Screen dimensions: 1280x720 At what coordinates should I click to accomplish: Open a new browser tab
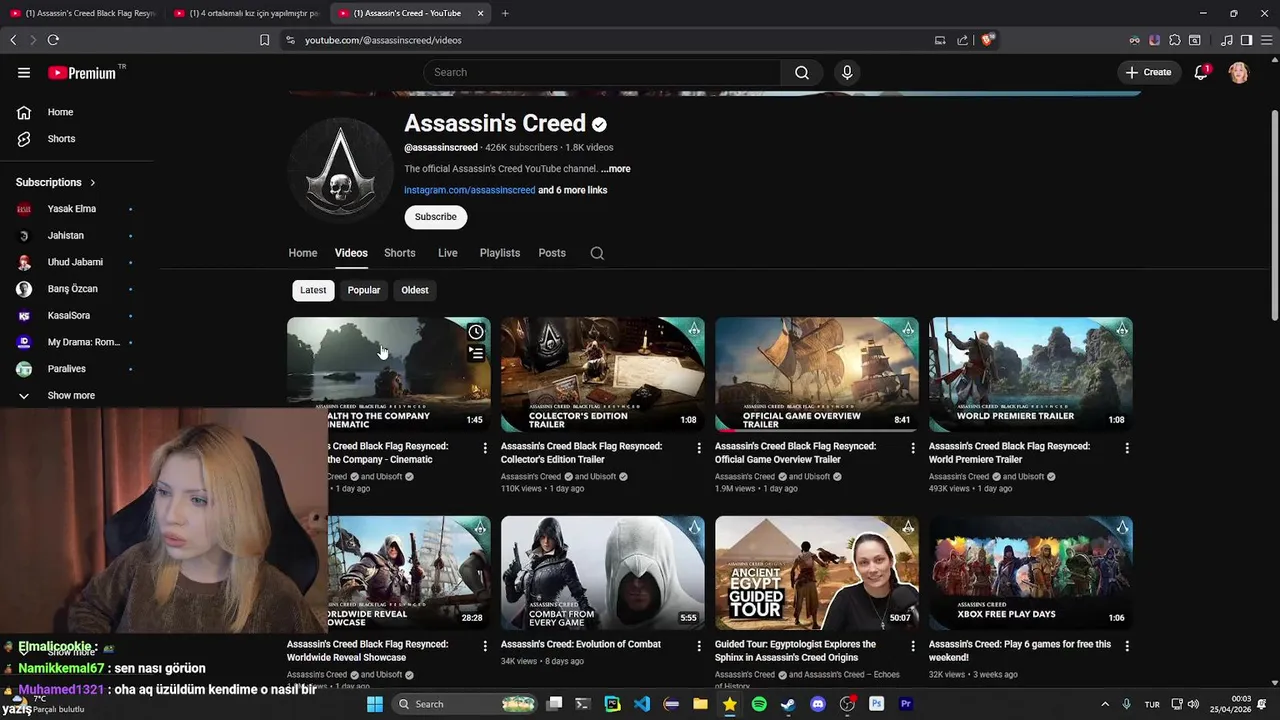tap(505, 13)
